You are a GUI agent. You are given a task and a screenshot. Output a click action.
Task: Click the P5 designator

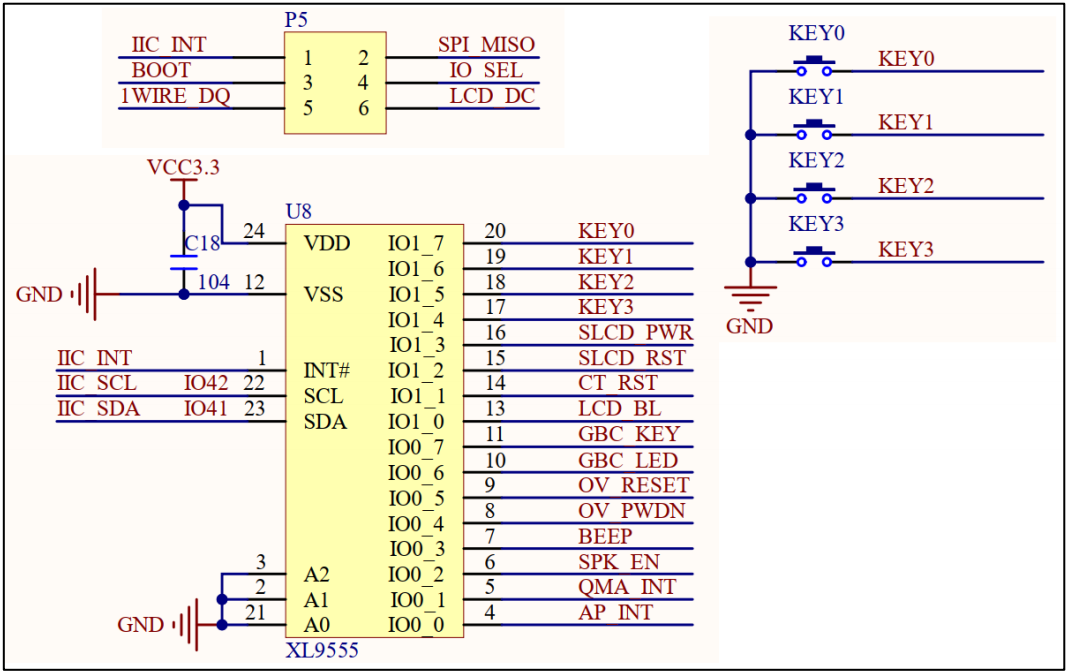(x=296, y=20)
